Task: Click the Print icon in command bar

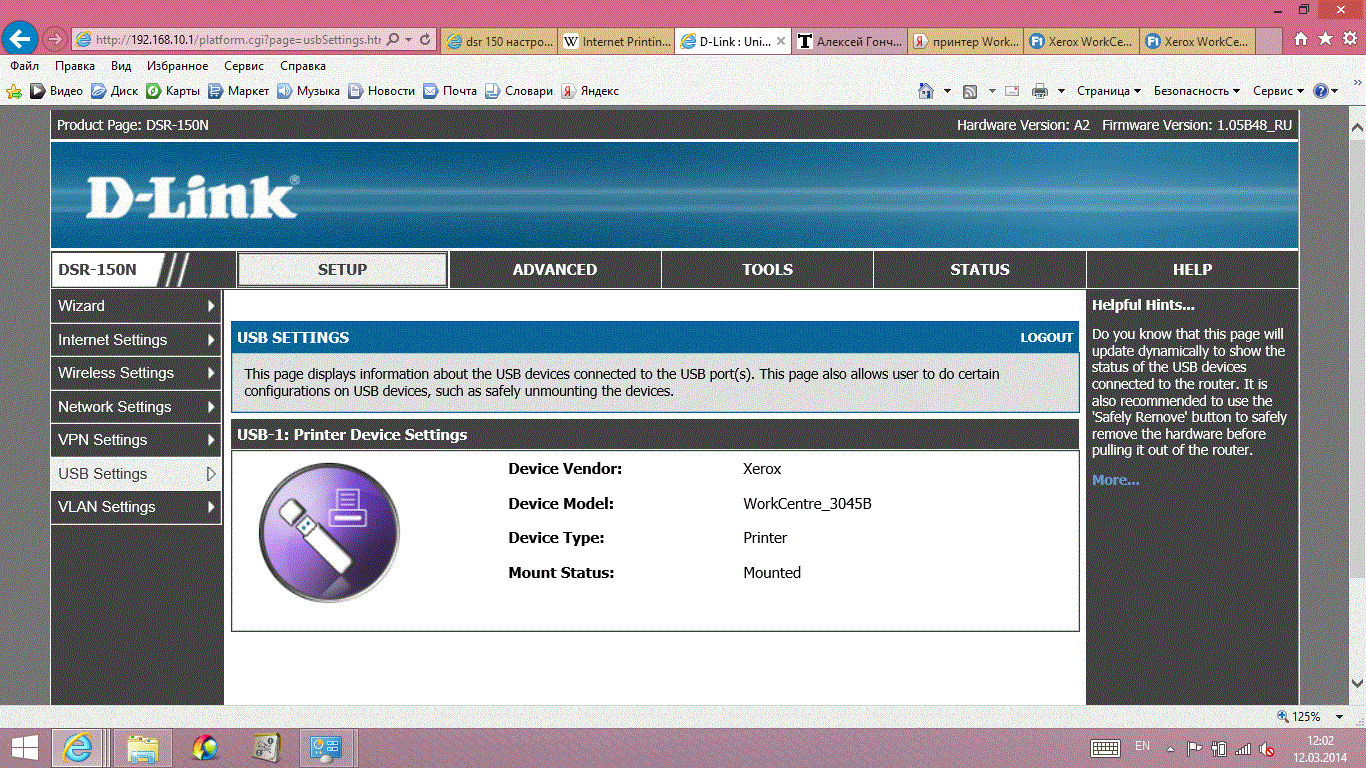Action: coord(1040,91)
